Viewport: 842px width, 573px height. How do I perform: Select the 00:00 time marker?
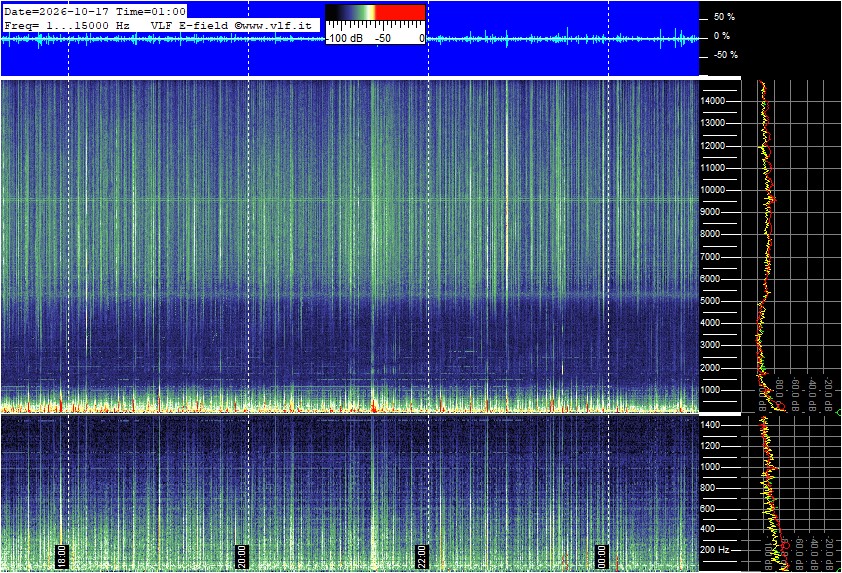(601, 557)
